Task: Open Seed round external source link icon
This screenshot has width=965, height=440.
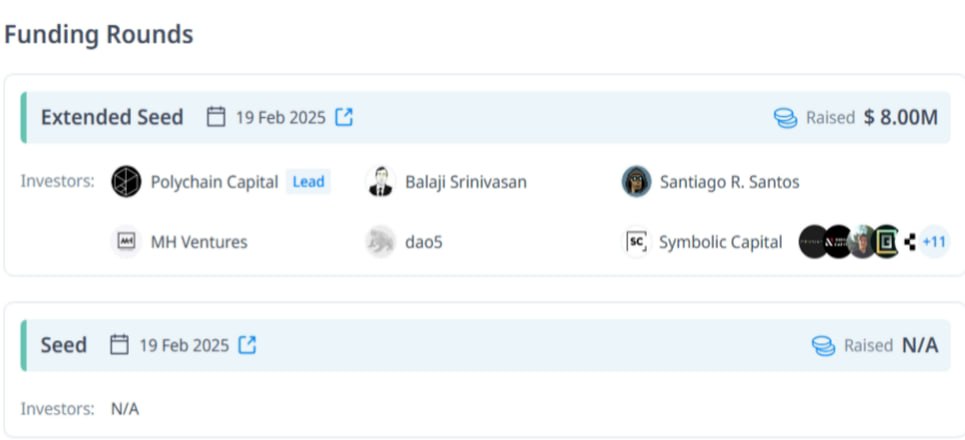Action: [x=247, y=345]
